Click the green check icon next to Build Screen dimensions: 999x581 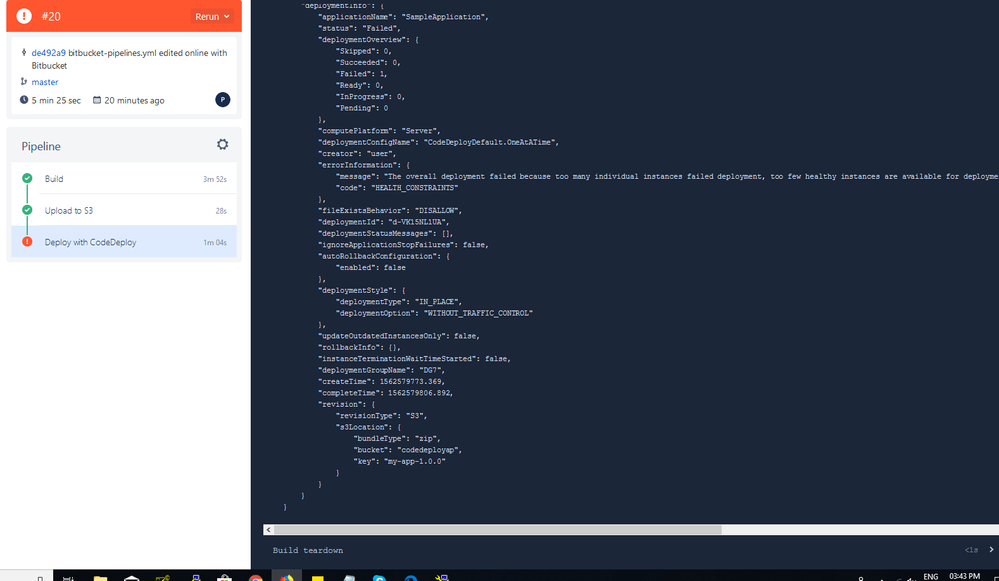point(27,178)
